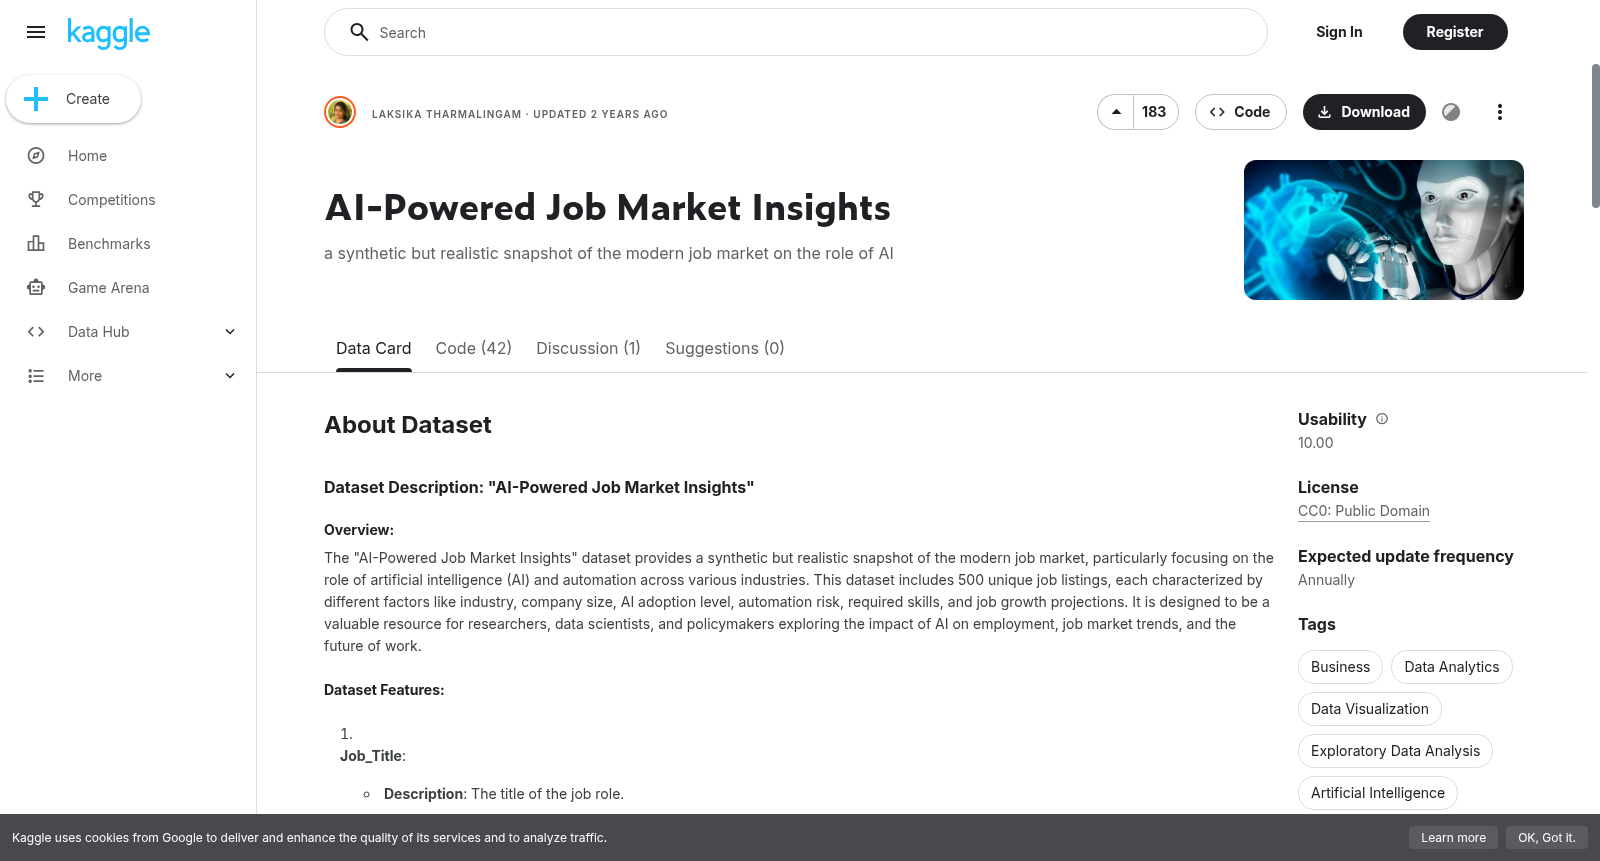
Task: Open the Create menu button
Action: point(74,99)
